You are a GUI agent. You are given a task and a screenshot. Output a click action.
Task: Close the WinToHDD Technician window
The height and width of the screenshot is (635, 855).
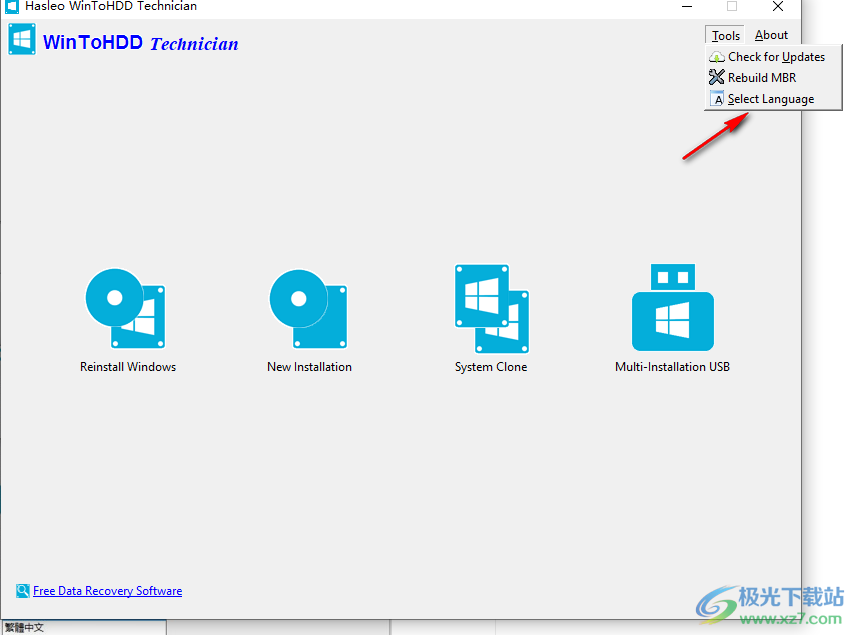778,7
